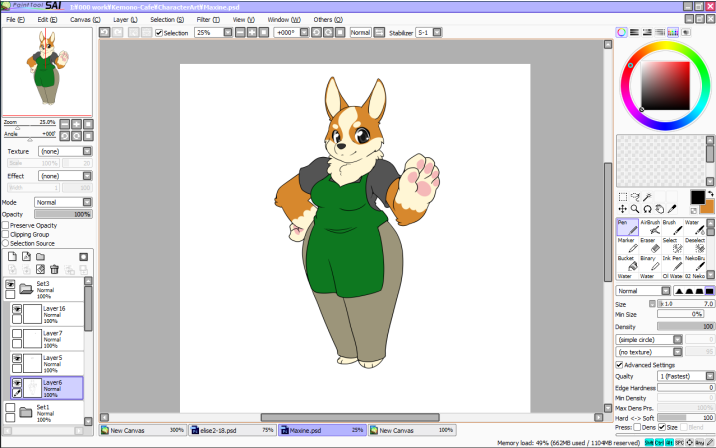Switch to the New Canvas 300% tab

pos(142,430)
